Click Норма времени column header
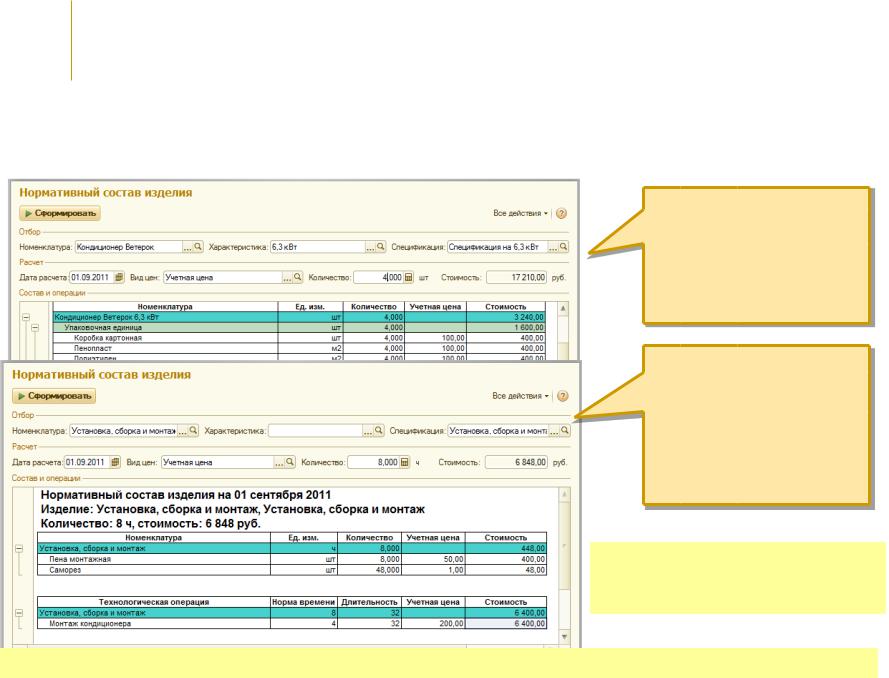Image resolution: width=889 pixels, height=678 pixels. 304,602
